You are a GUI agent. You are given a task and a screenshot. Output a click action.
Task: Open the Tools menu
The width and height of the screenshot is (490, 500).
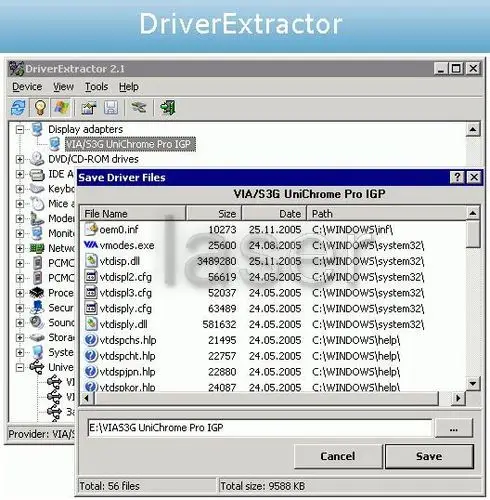pos(96,87)
